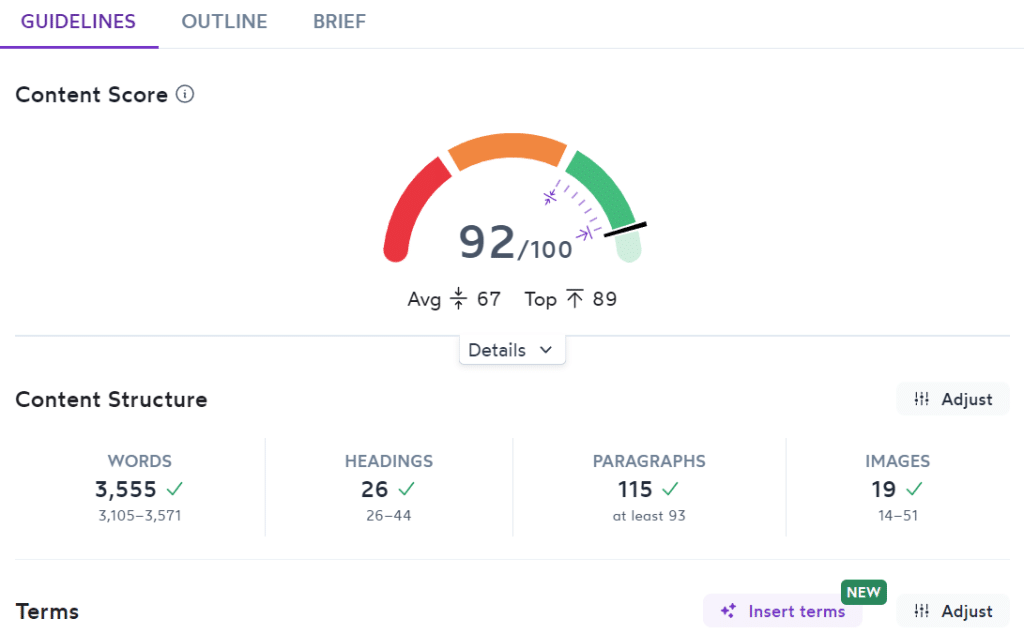This screenshot has height=634, width=1024.
Task: Click the NEW badge above Terms Adjust
Action: (x=863, y=591)
